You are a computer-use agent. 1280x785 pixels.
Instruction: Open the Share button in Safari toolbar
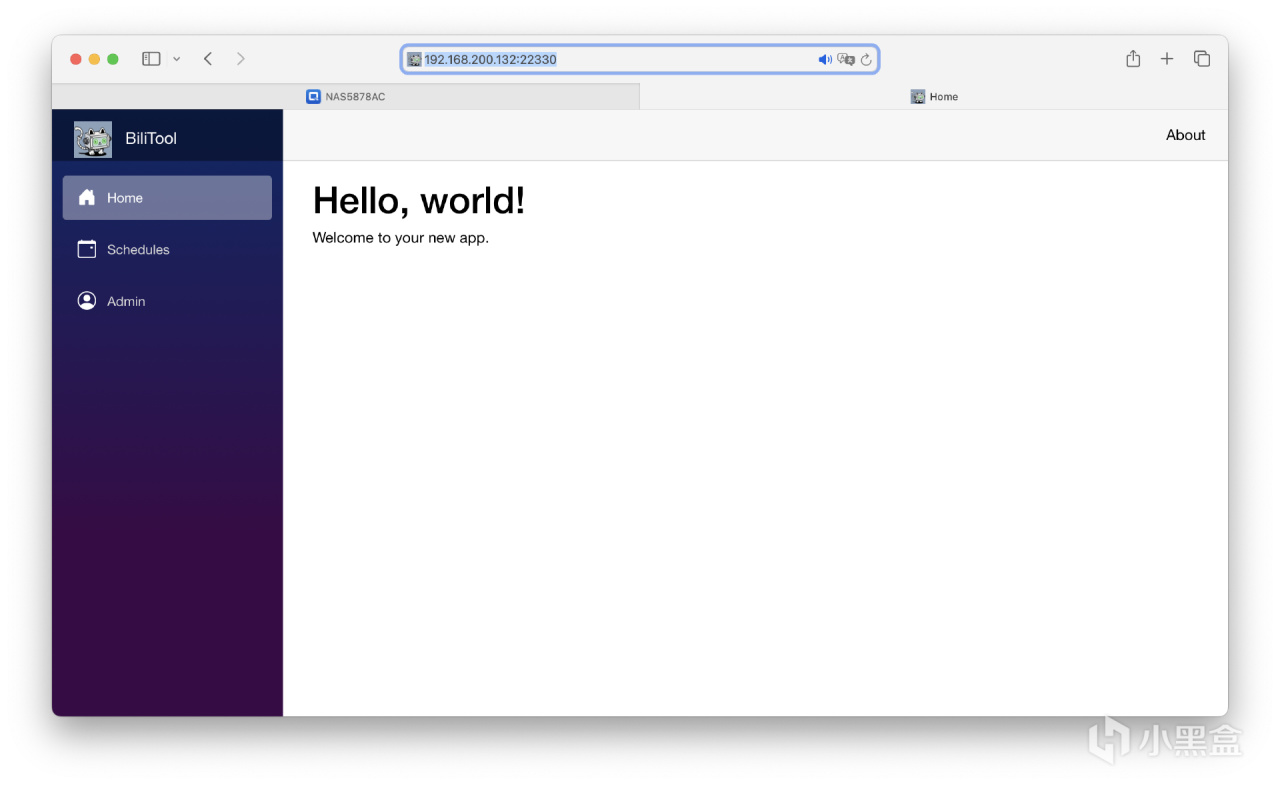pos(1133,59)
